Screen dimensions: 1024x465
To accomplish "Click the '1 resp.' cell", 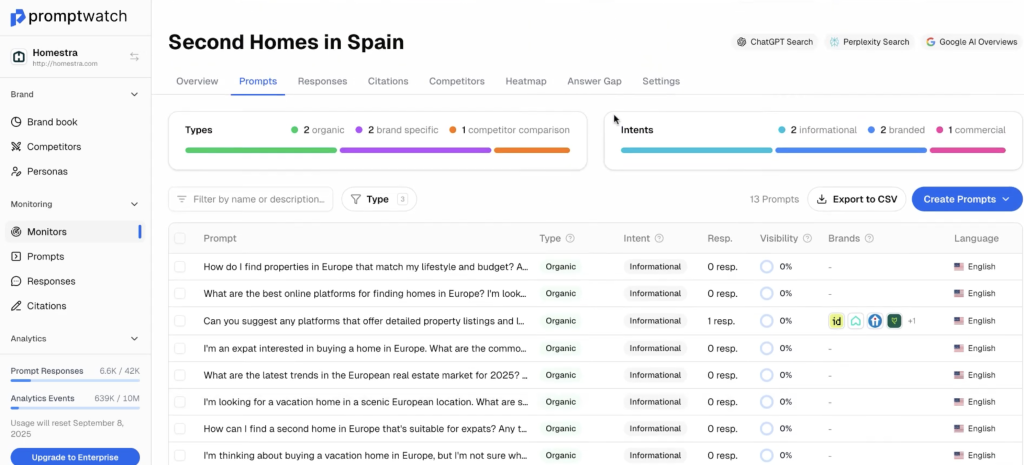I will coord(721,321).
